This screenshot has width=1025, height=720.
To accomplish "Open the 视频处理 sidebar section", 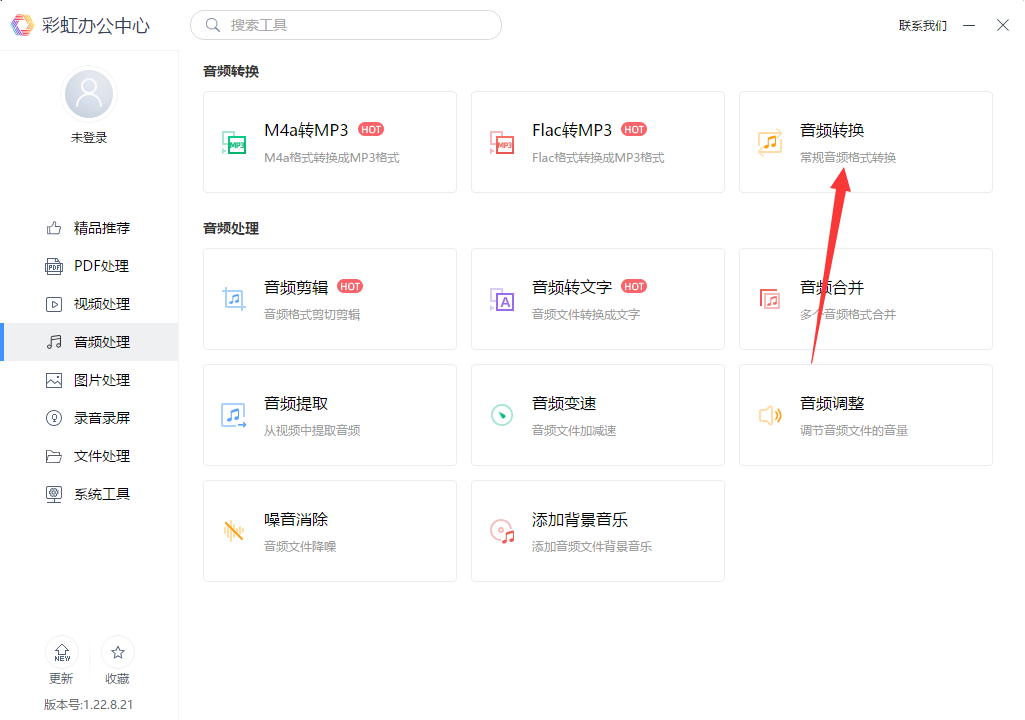I will pyautogui.click(x=100, y=304).
